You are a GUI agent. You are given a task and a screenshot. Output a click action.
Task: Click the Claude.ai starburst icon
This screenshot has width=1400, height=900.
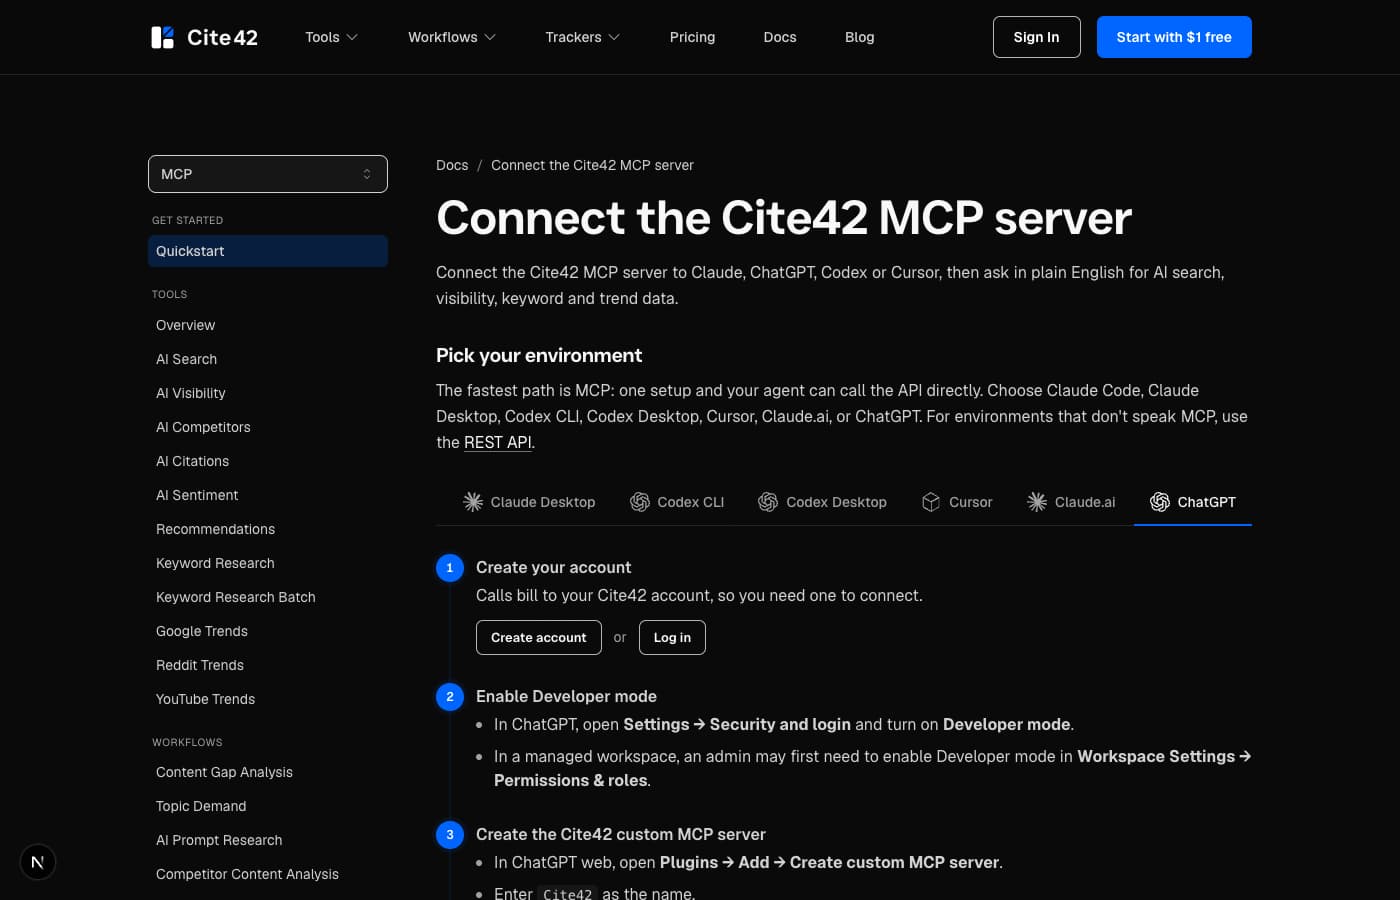[x=1037, y=502]
